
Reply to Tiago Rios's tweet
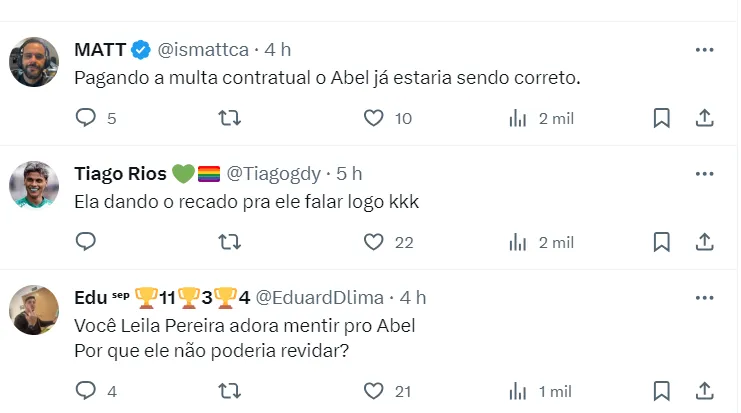pyautogui.click(x=86, y=242)
